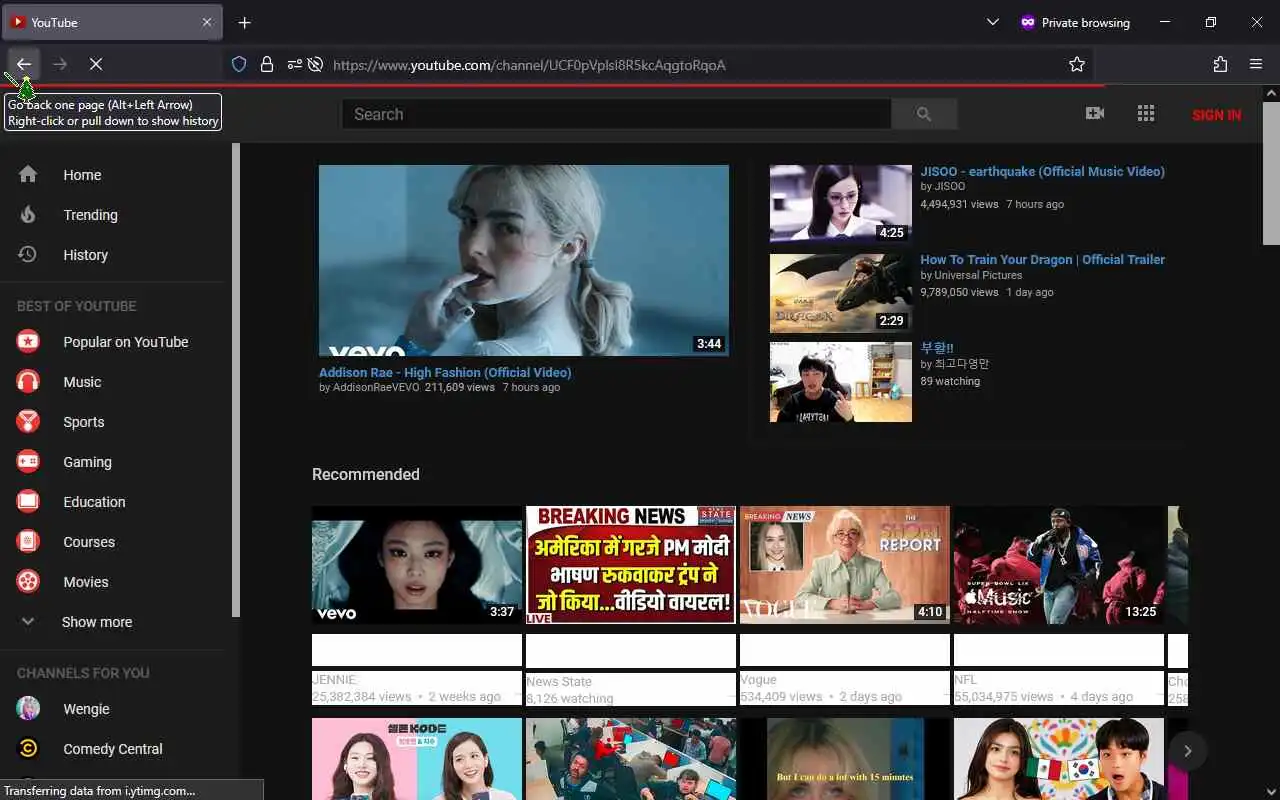
Task: Click the create video camera icon
Action: pos(1095,114)
